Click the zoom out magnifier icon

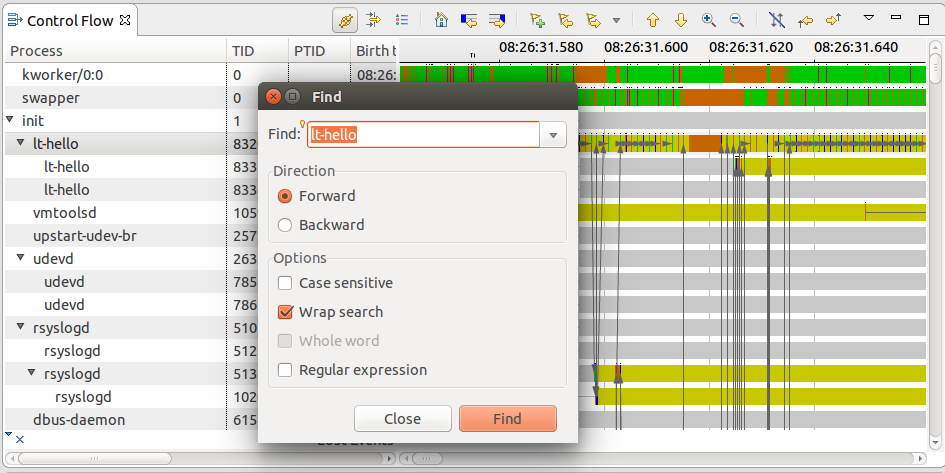[x=737, y=20]
